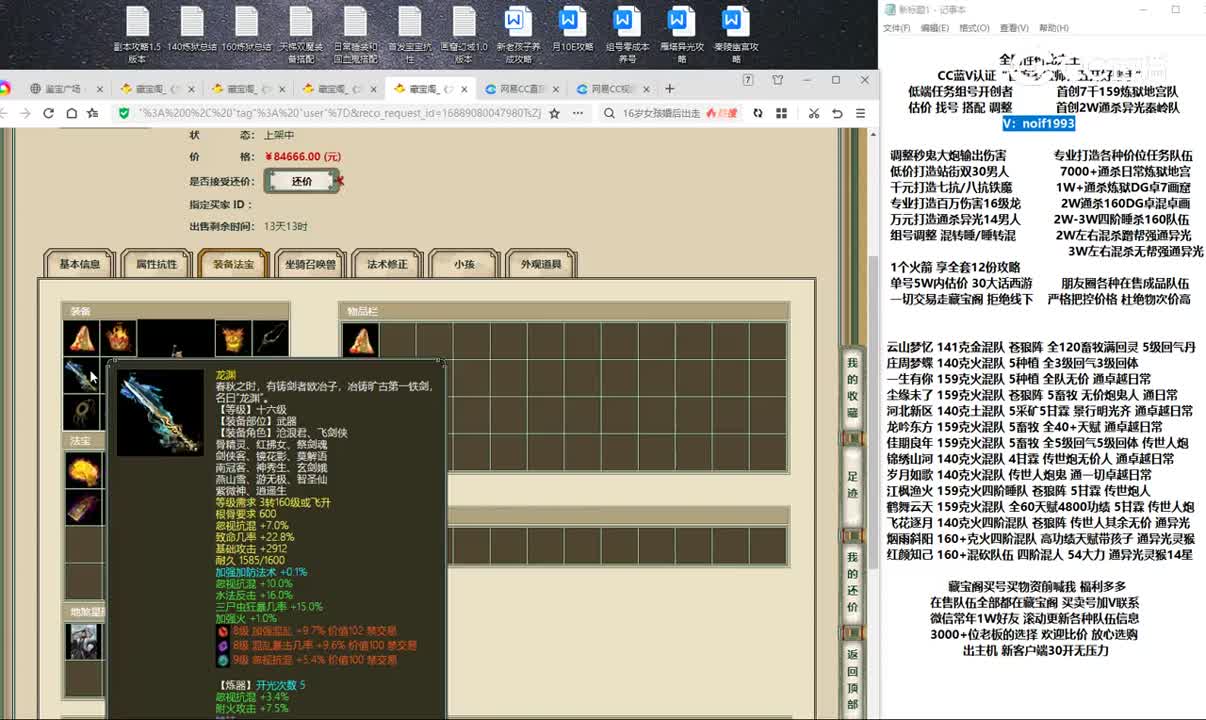The height and width of the screenshot is (720, 1206).
Task: Open Notepad 编辑(E) menu
Action: click(935, 28)
